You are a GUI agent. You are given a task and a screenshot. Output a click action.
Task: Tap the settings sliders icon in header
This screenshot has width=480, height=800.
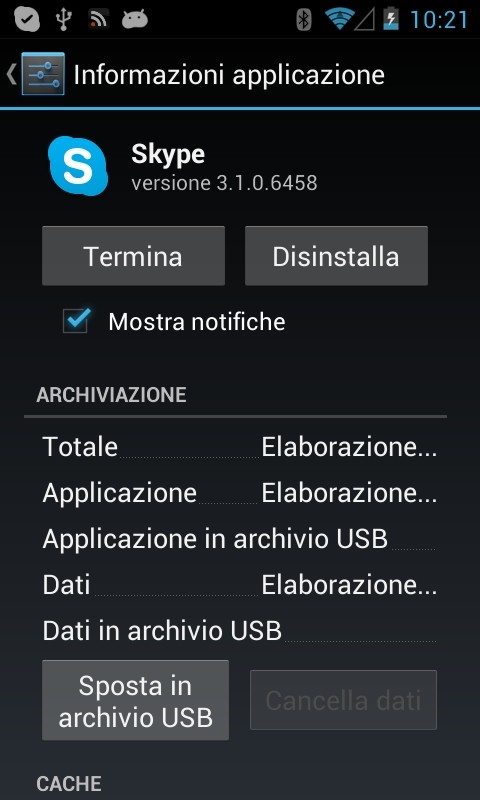pyautogui.click(x=43, y=74)
